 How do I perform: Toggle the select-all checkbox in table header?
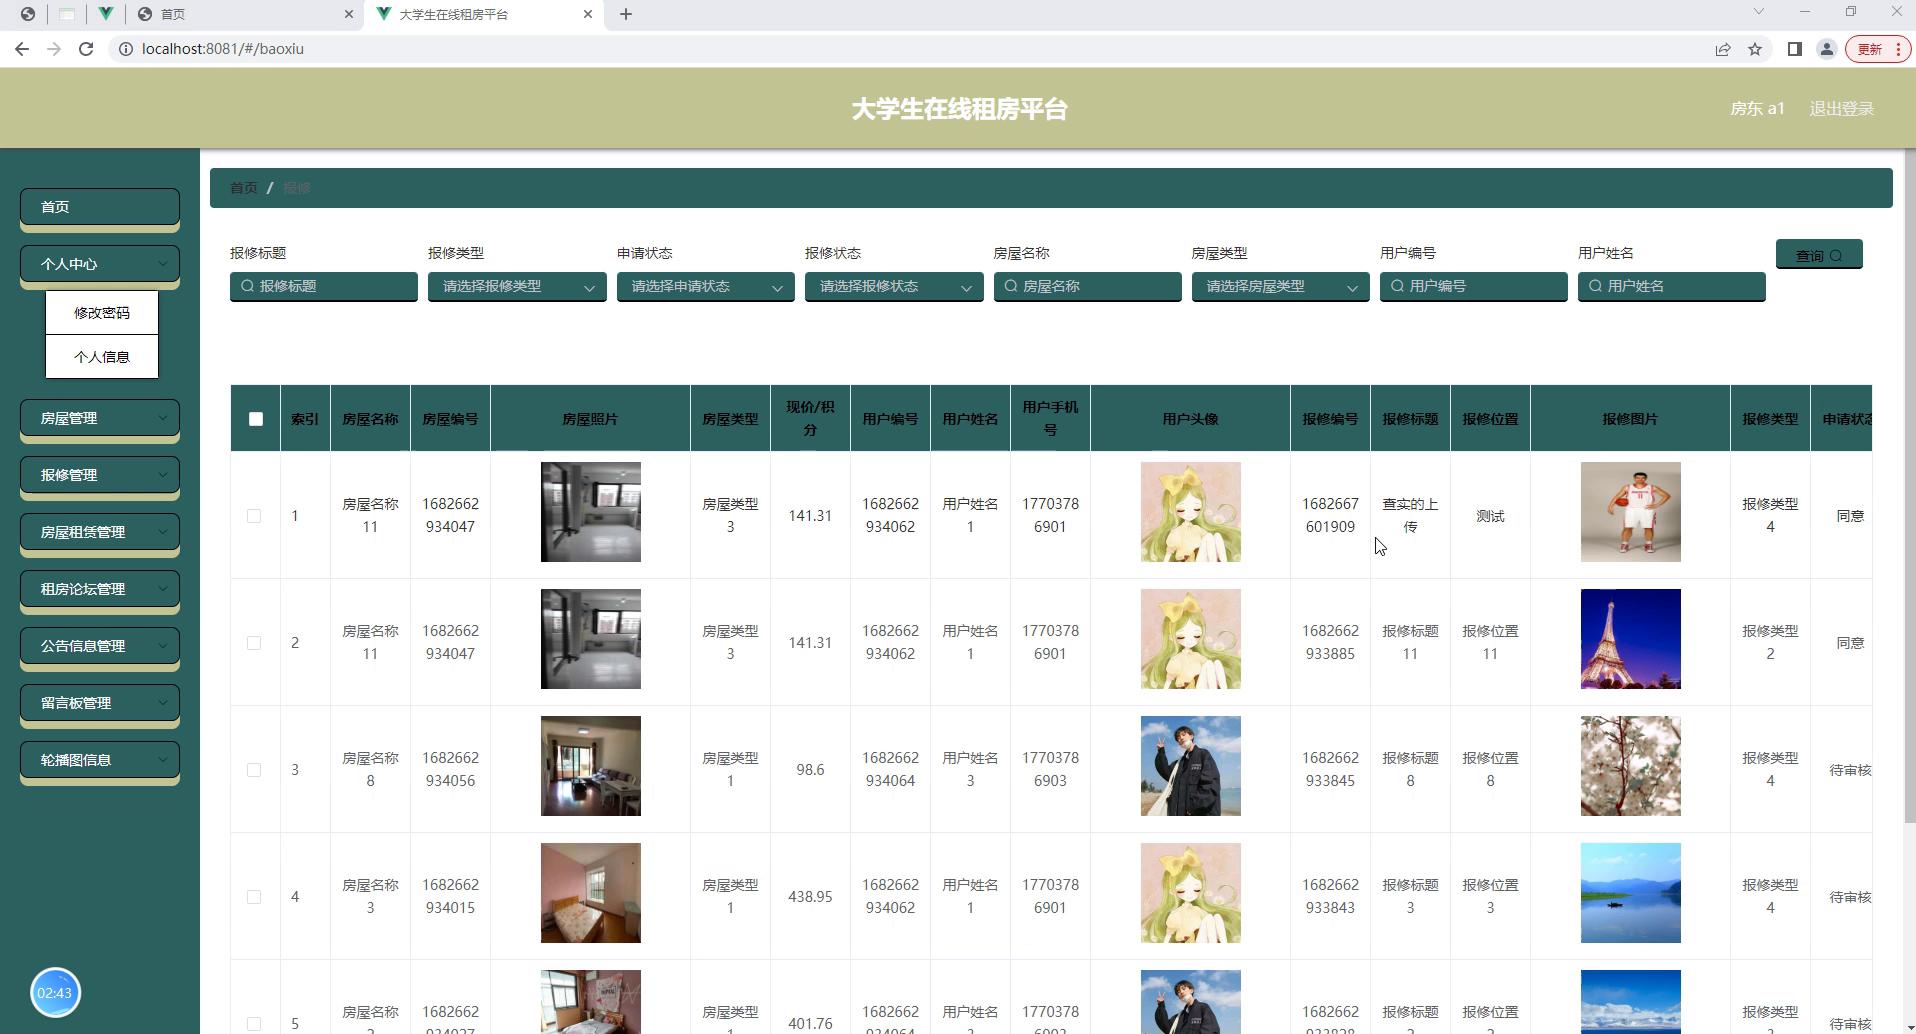[x=256, y=419]
